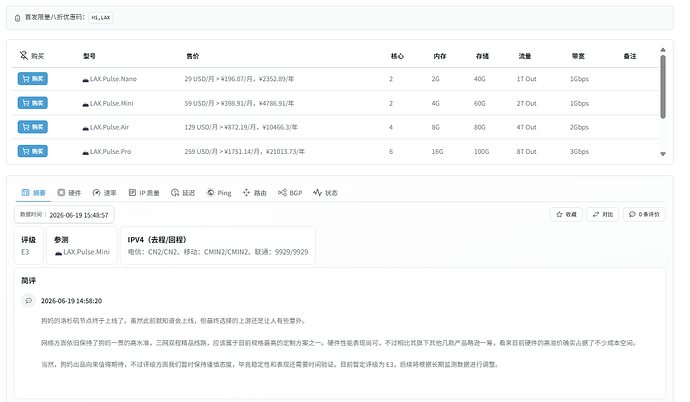The height and width of the screenshot is (402, 690).
Task: Open the 0 条评价 reviews button
Action: [x=644, y=214]
